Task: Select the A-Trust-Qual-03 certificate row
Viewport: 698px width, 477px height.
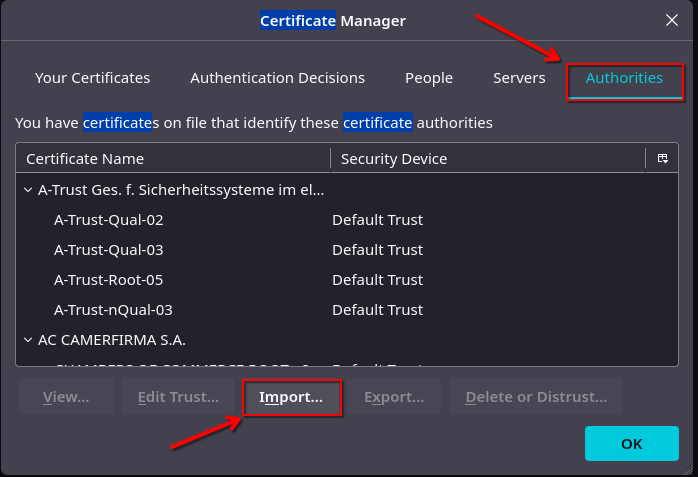Action: (108, 249)
